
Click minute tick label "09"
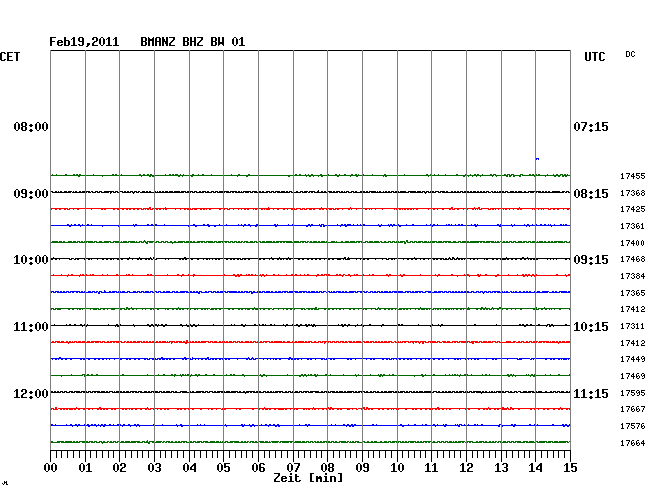coord(362,468)
